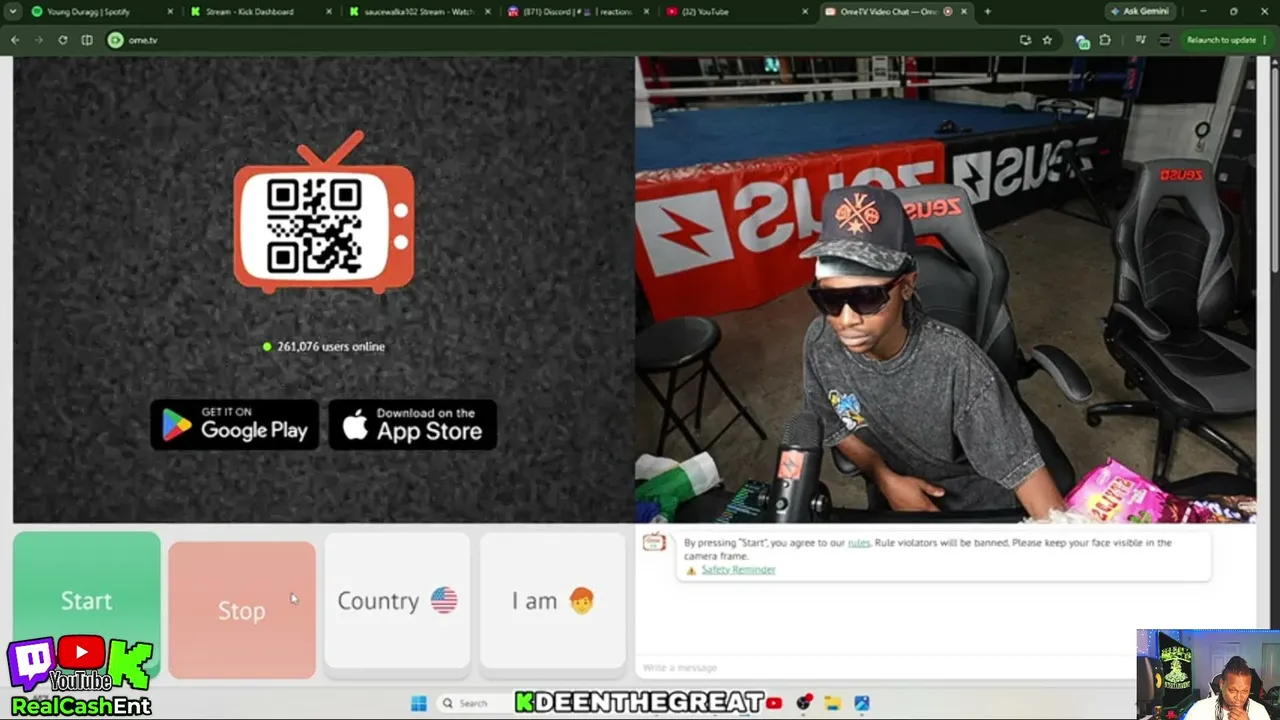Image resolution: width=1280 pixels, height=720 pixels.
Task: Open the Windows Start menu
Action: point(419,703)
